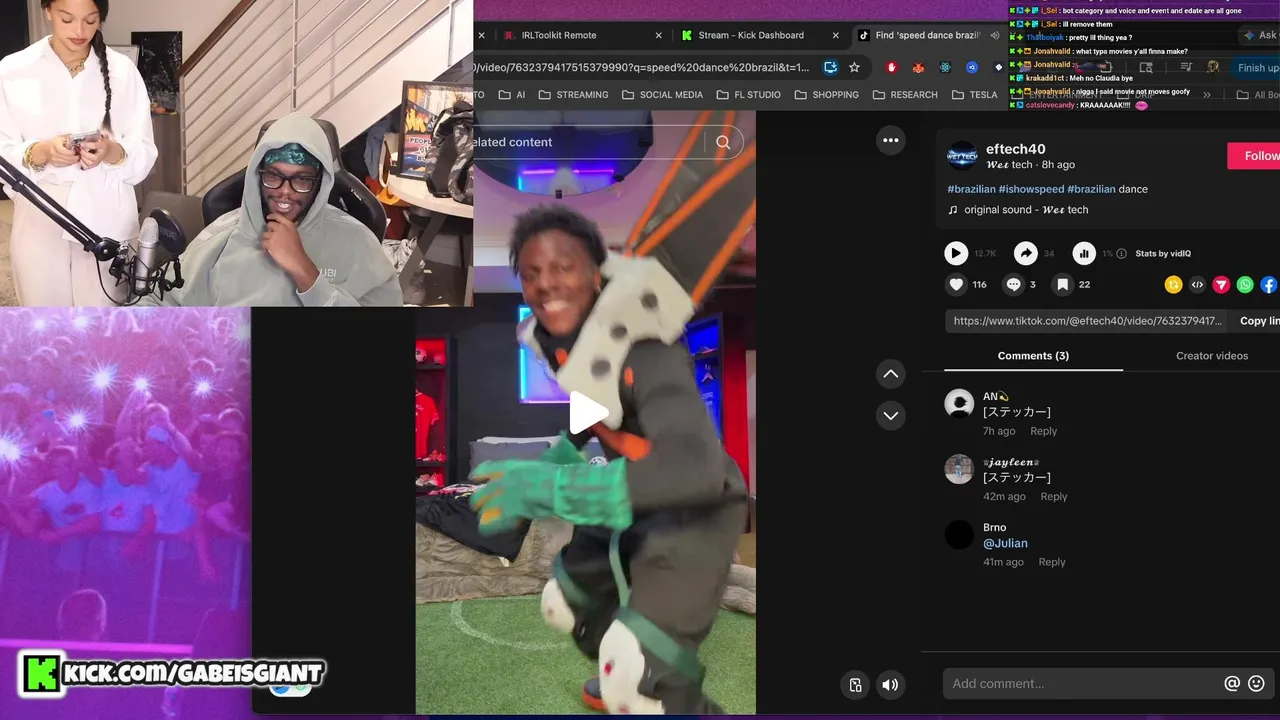This screenshot has height=720, width=1280.
Task: Open the SHOPPING bookmarks folder
Action: point(827,95)
